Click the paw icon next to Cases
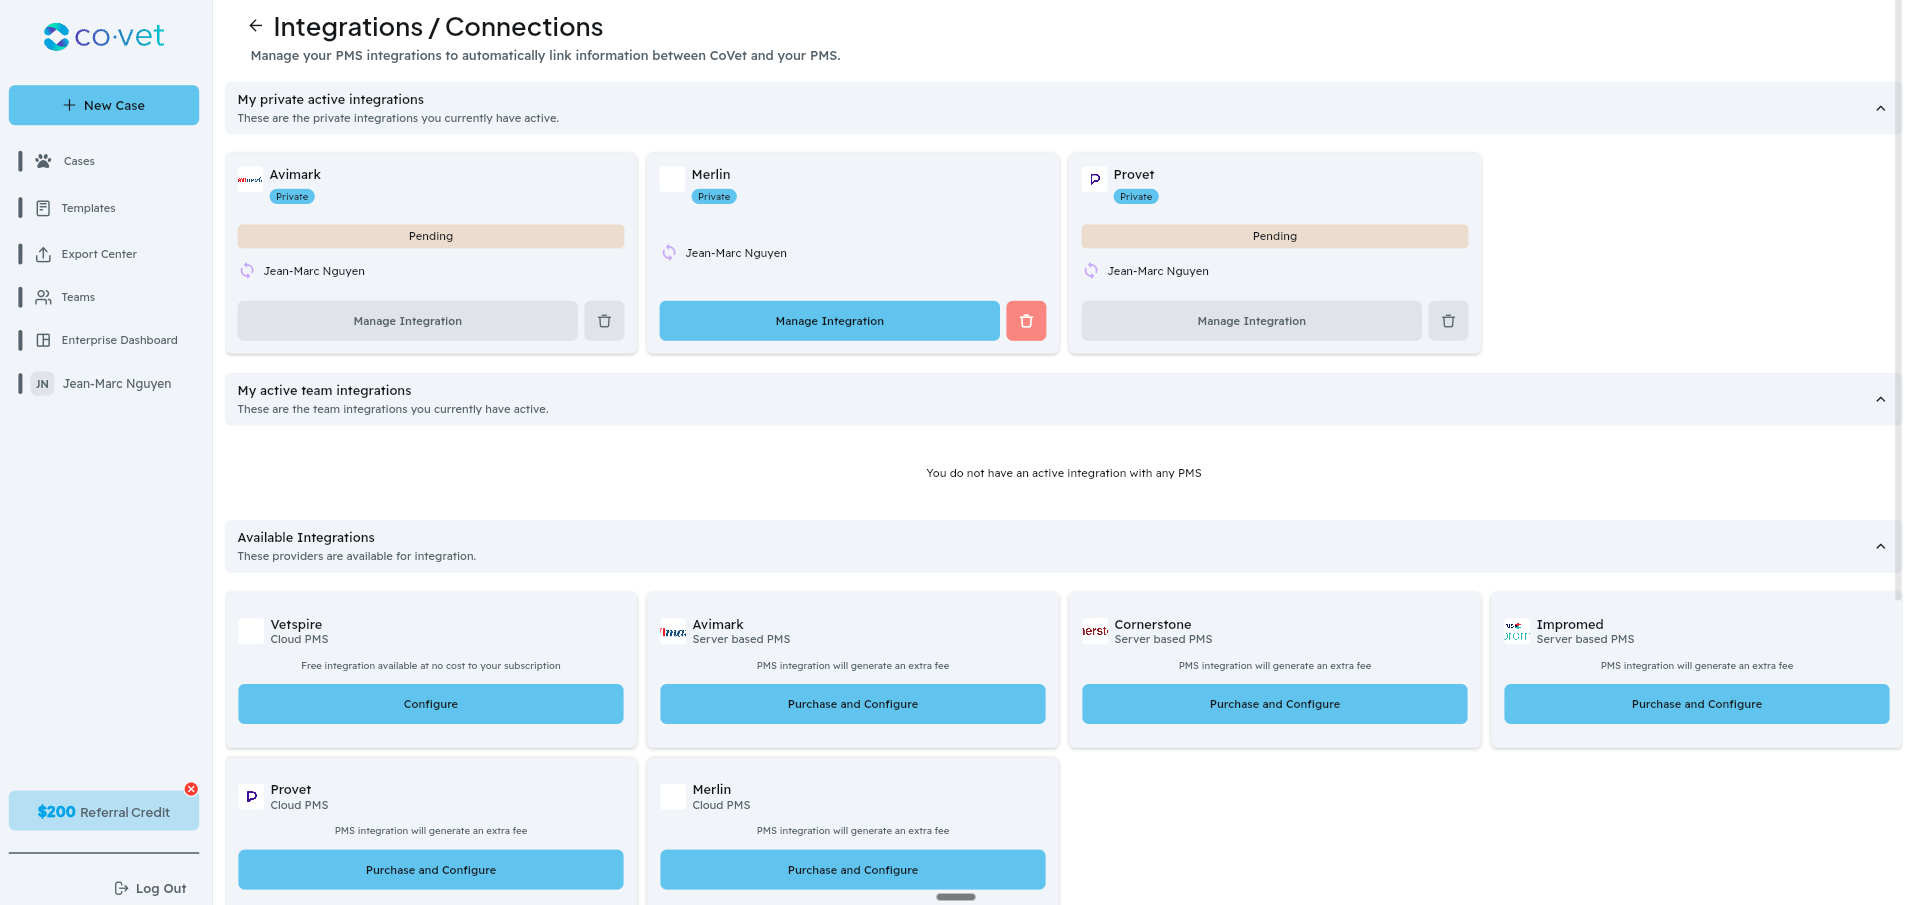Screen dimensions: 1916x905 click(43, 161)
